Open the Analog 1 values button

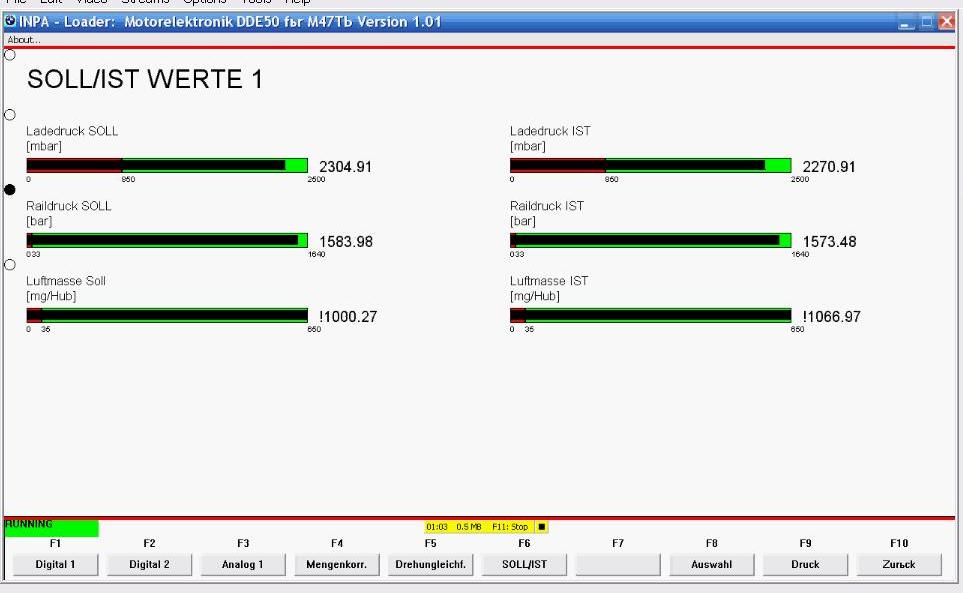click(243, 564)
